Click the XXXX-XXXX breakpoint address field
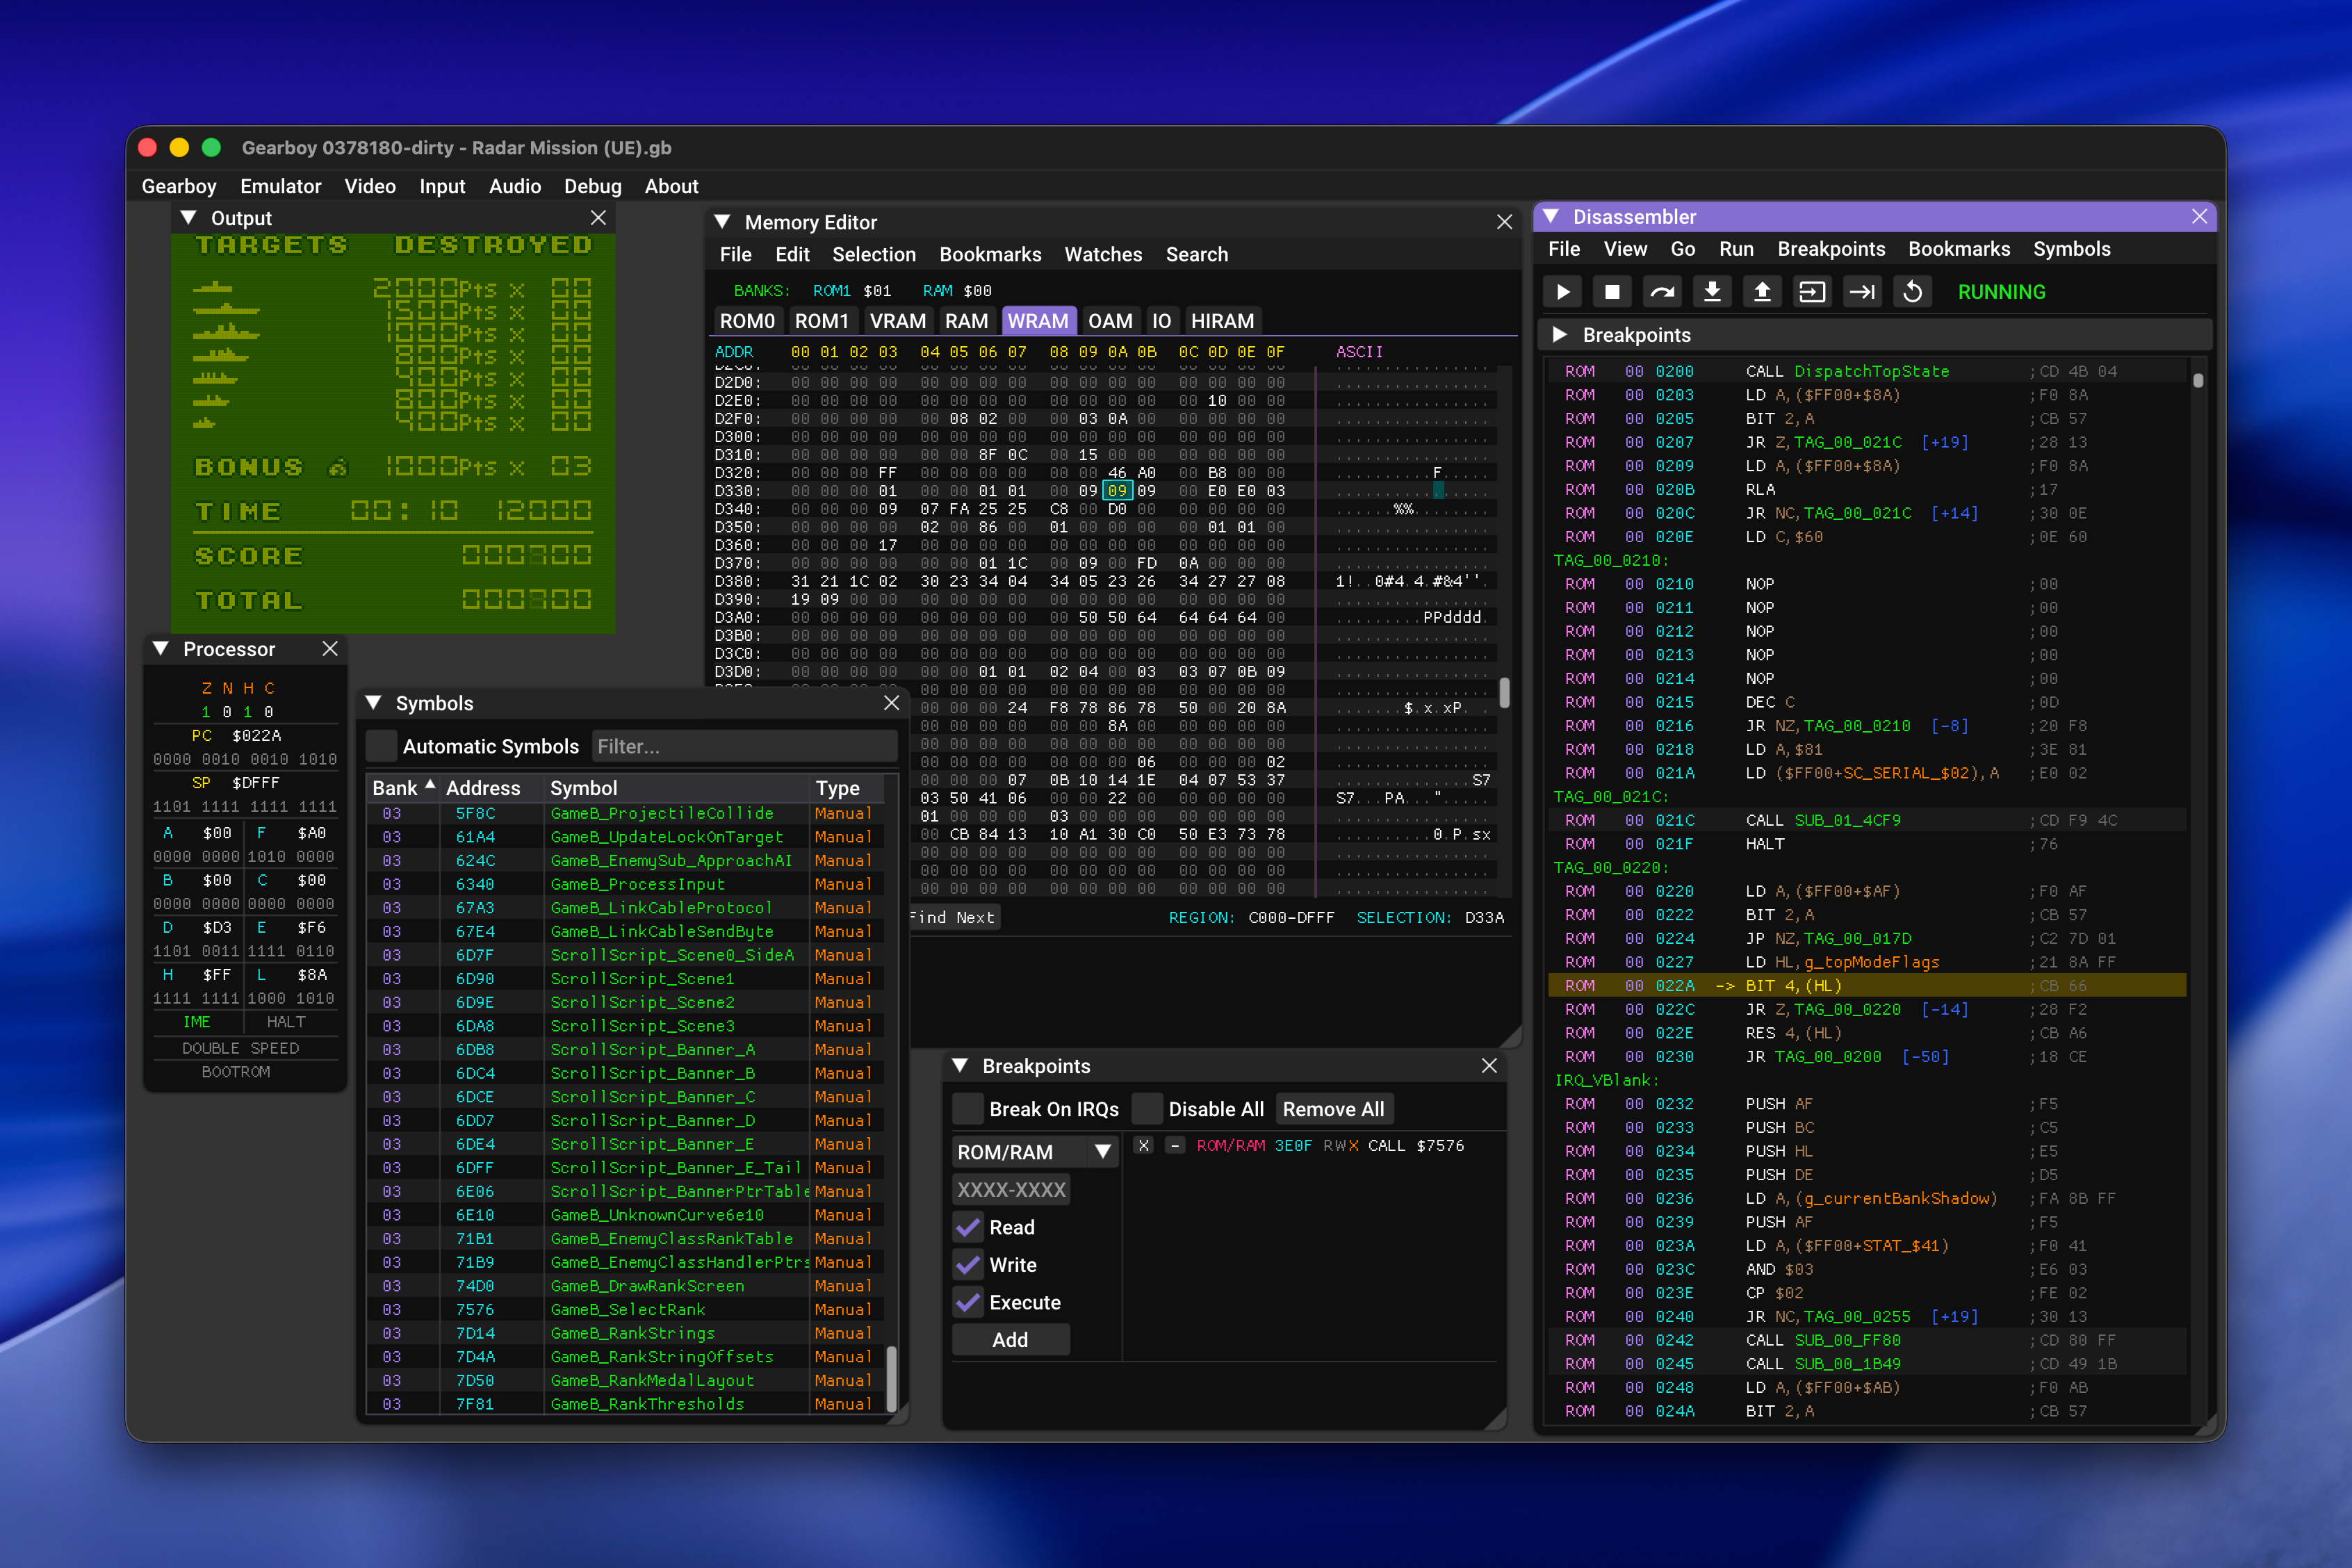The width and height of the screenshot is (2352, 1568). [x=1011, y=1190]
